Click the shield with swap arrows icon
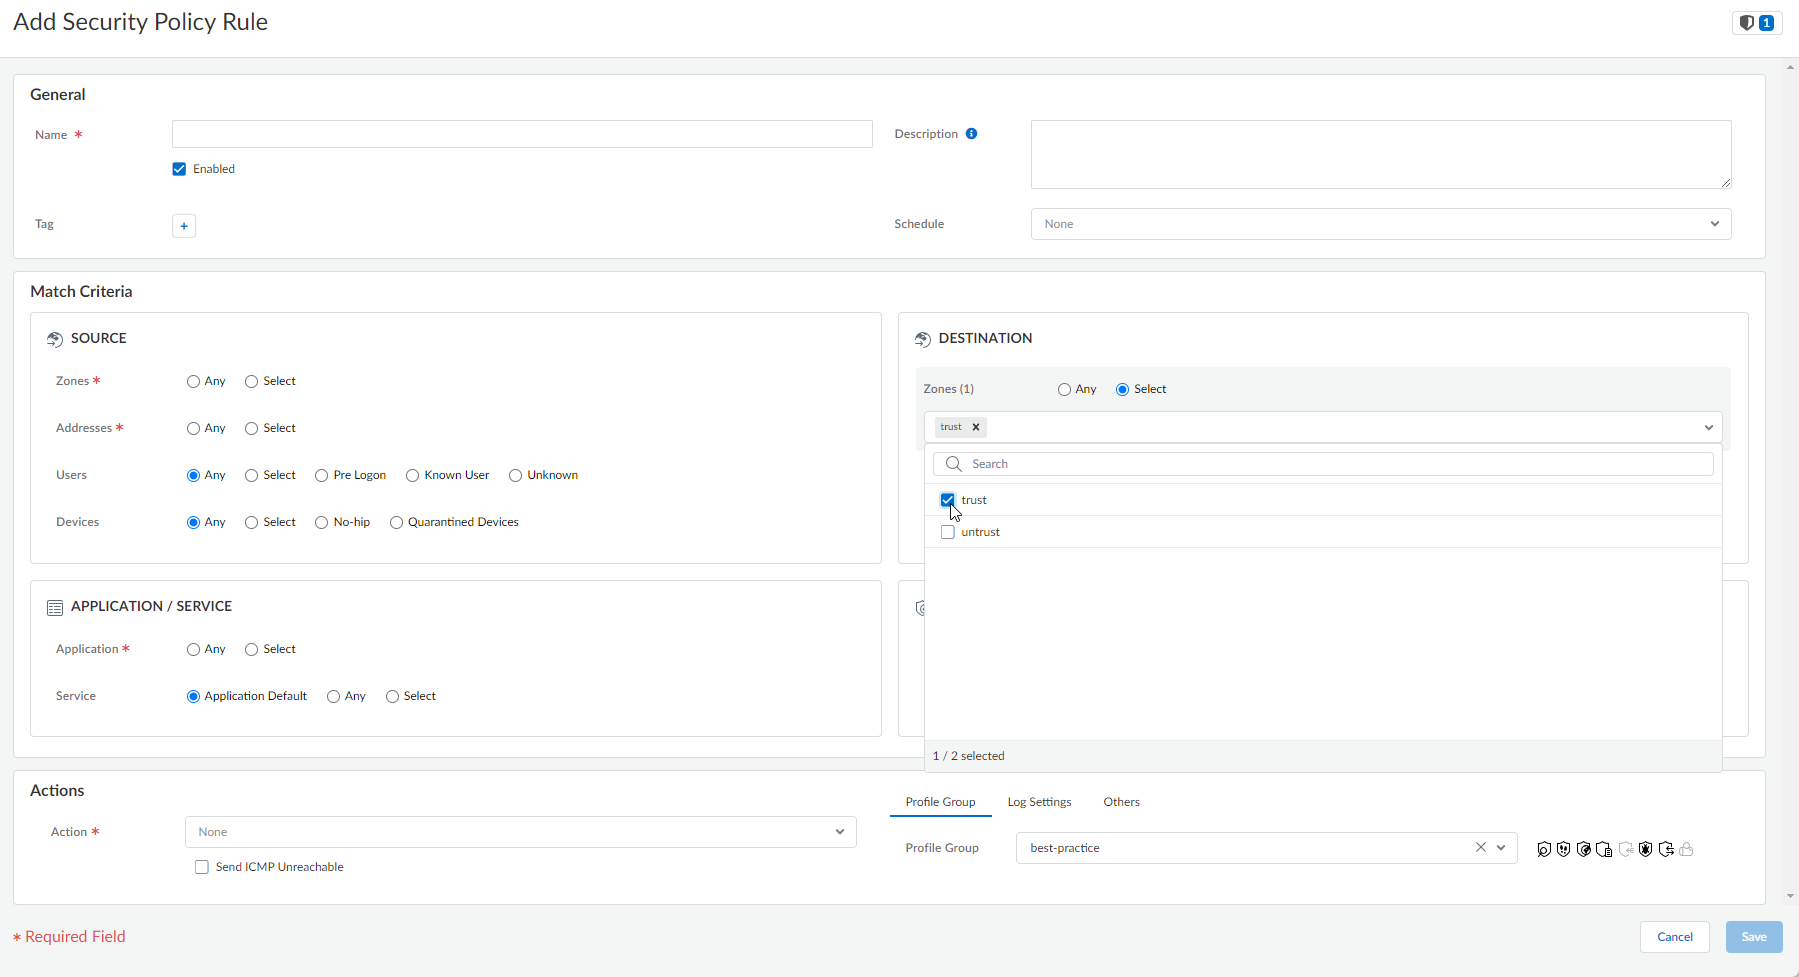1799x977 pixels. 1665,849
